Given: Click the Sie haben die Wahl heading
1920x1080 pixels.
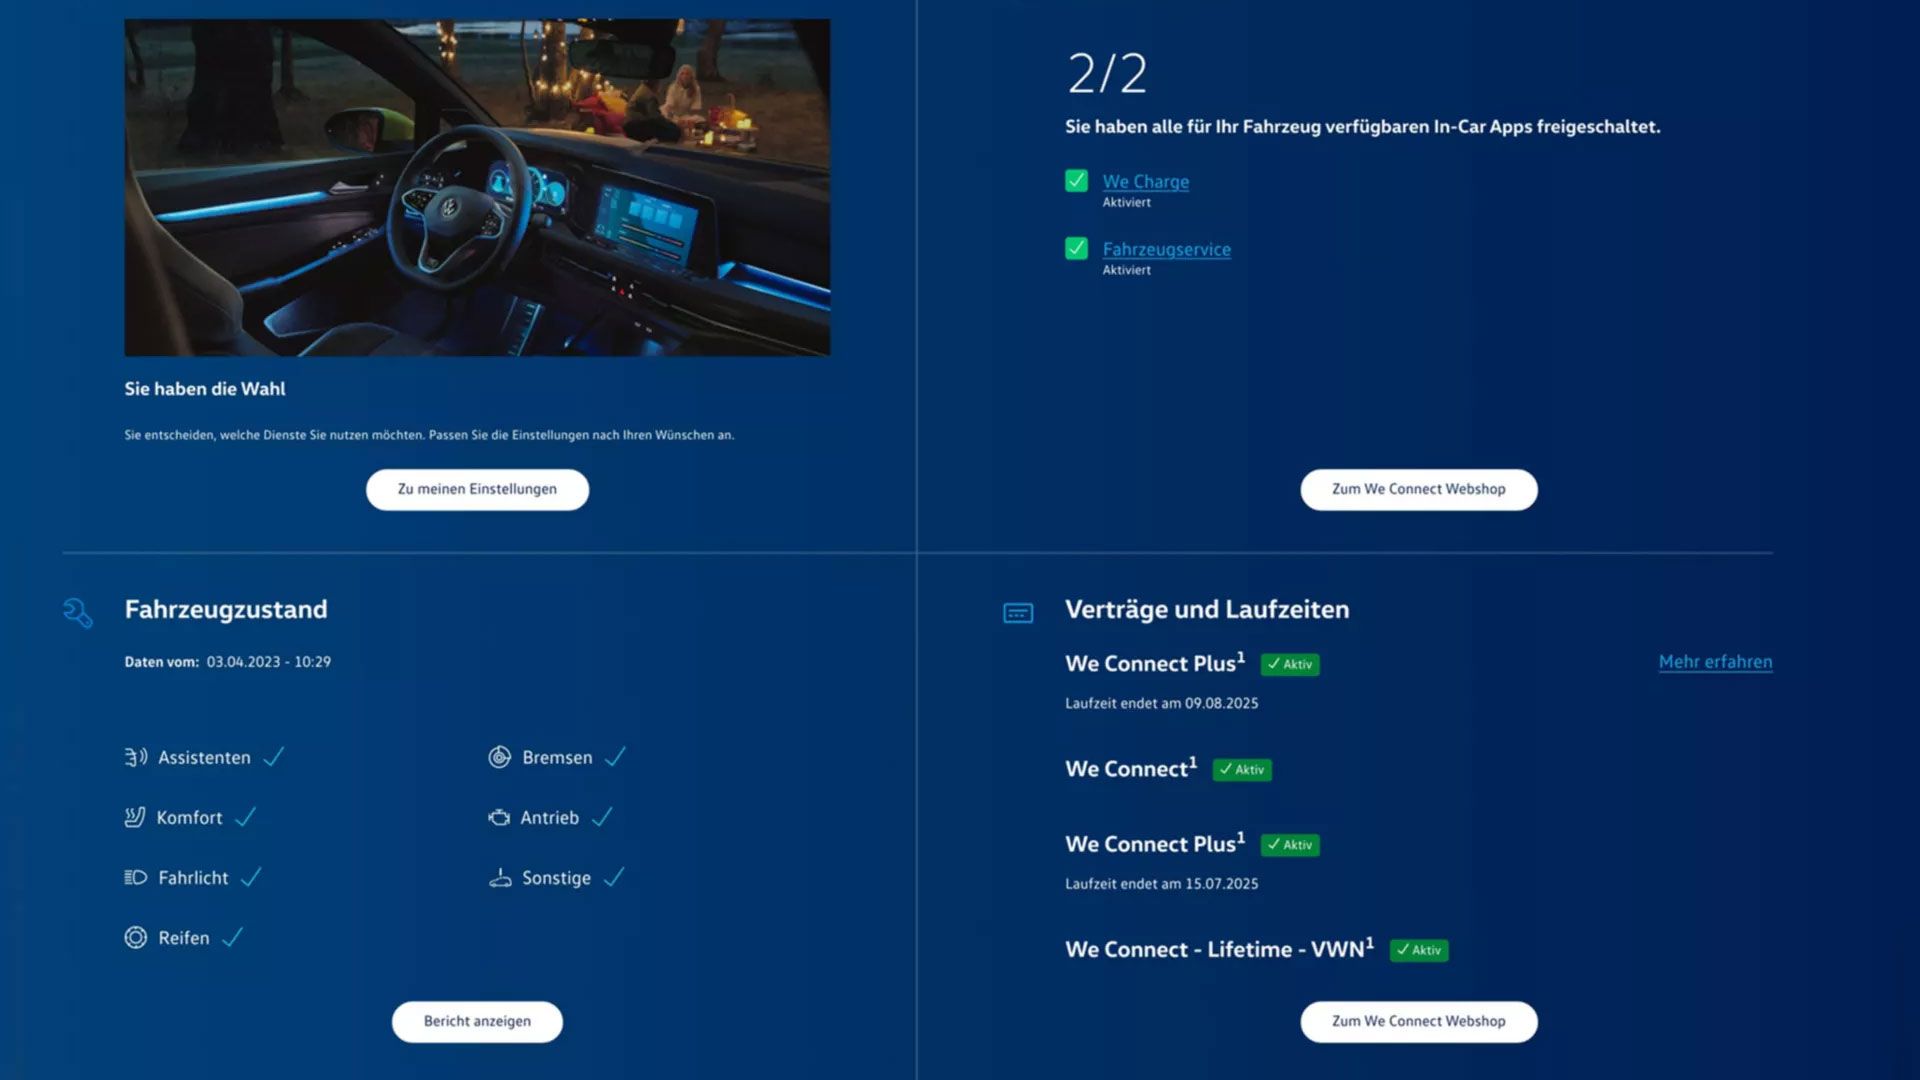Looking at the screenshot, I should [205, 388].
